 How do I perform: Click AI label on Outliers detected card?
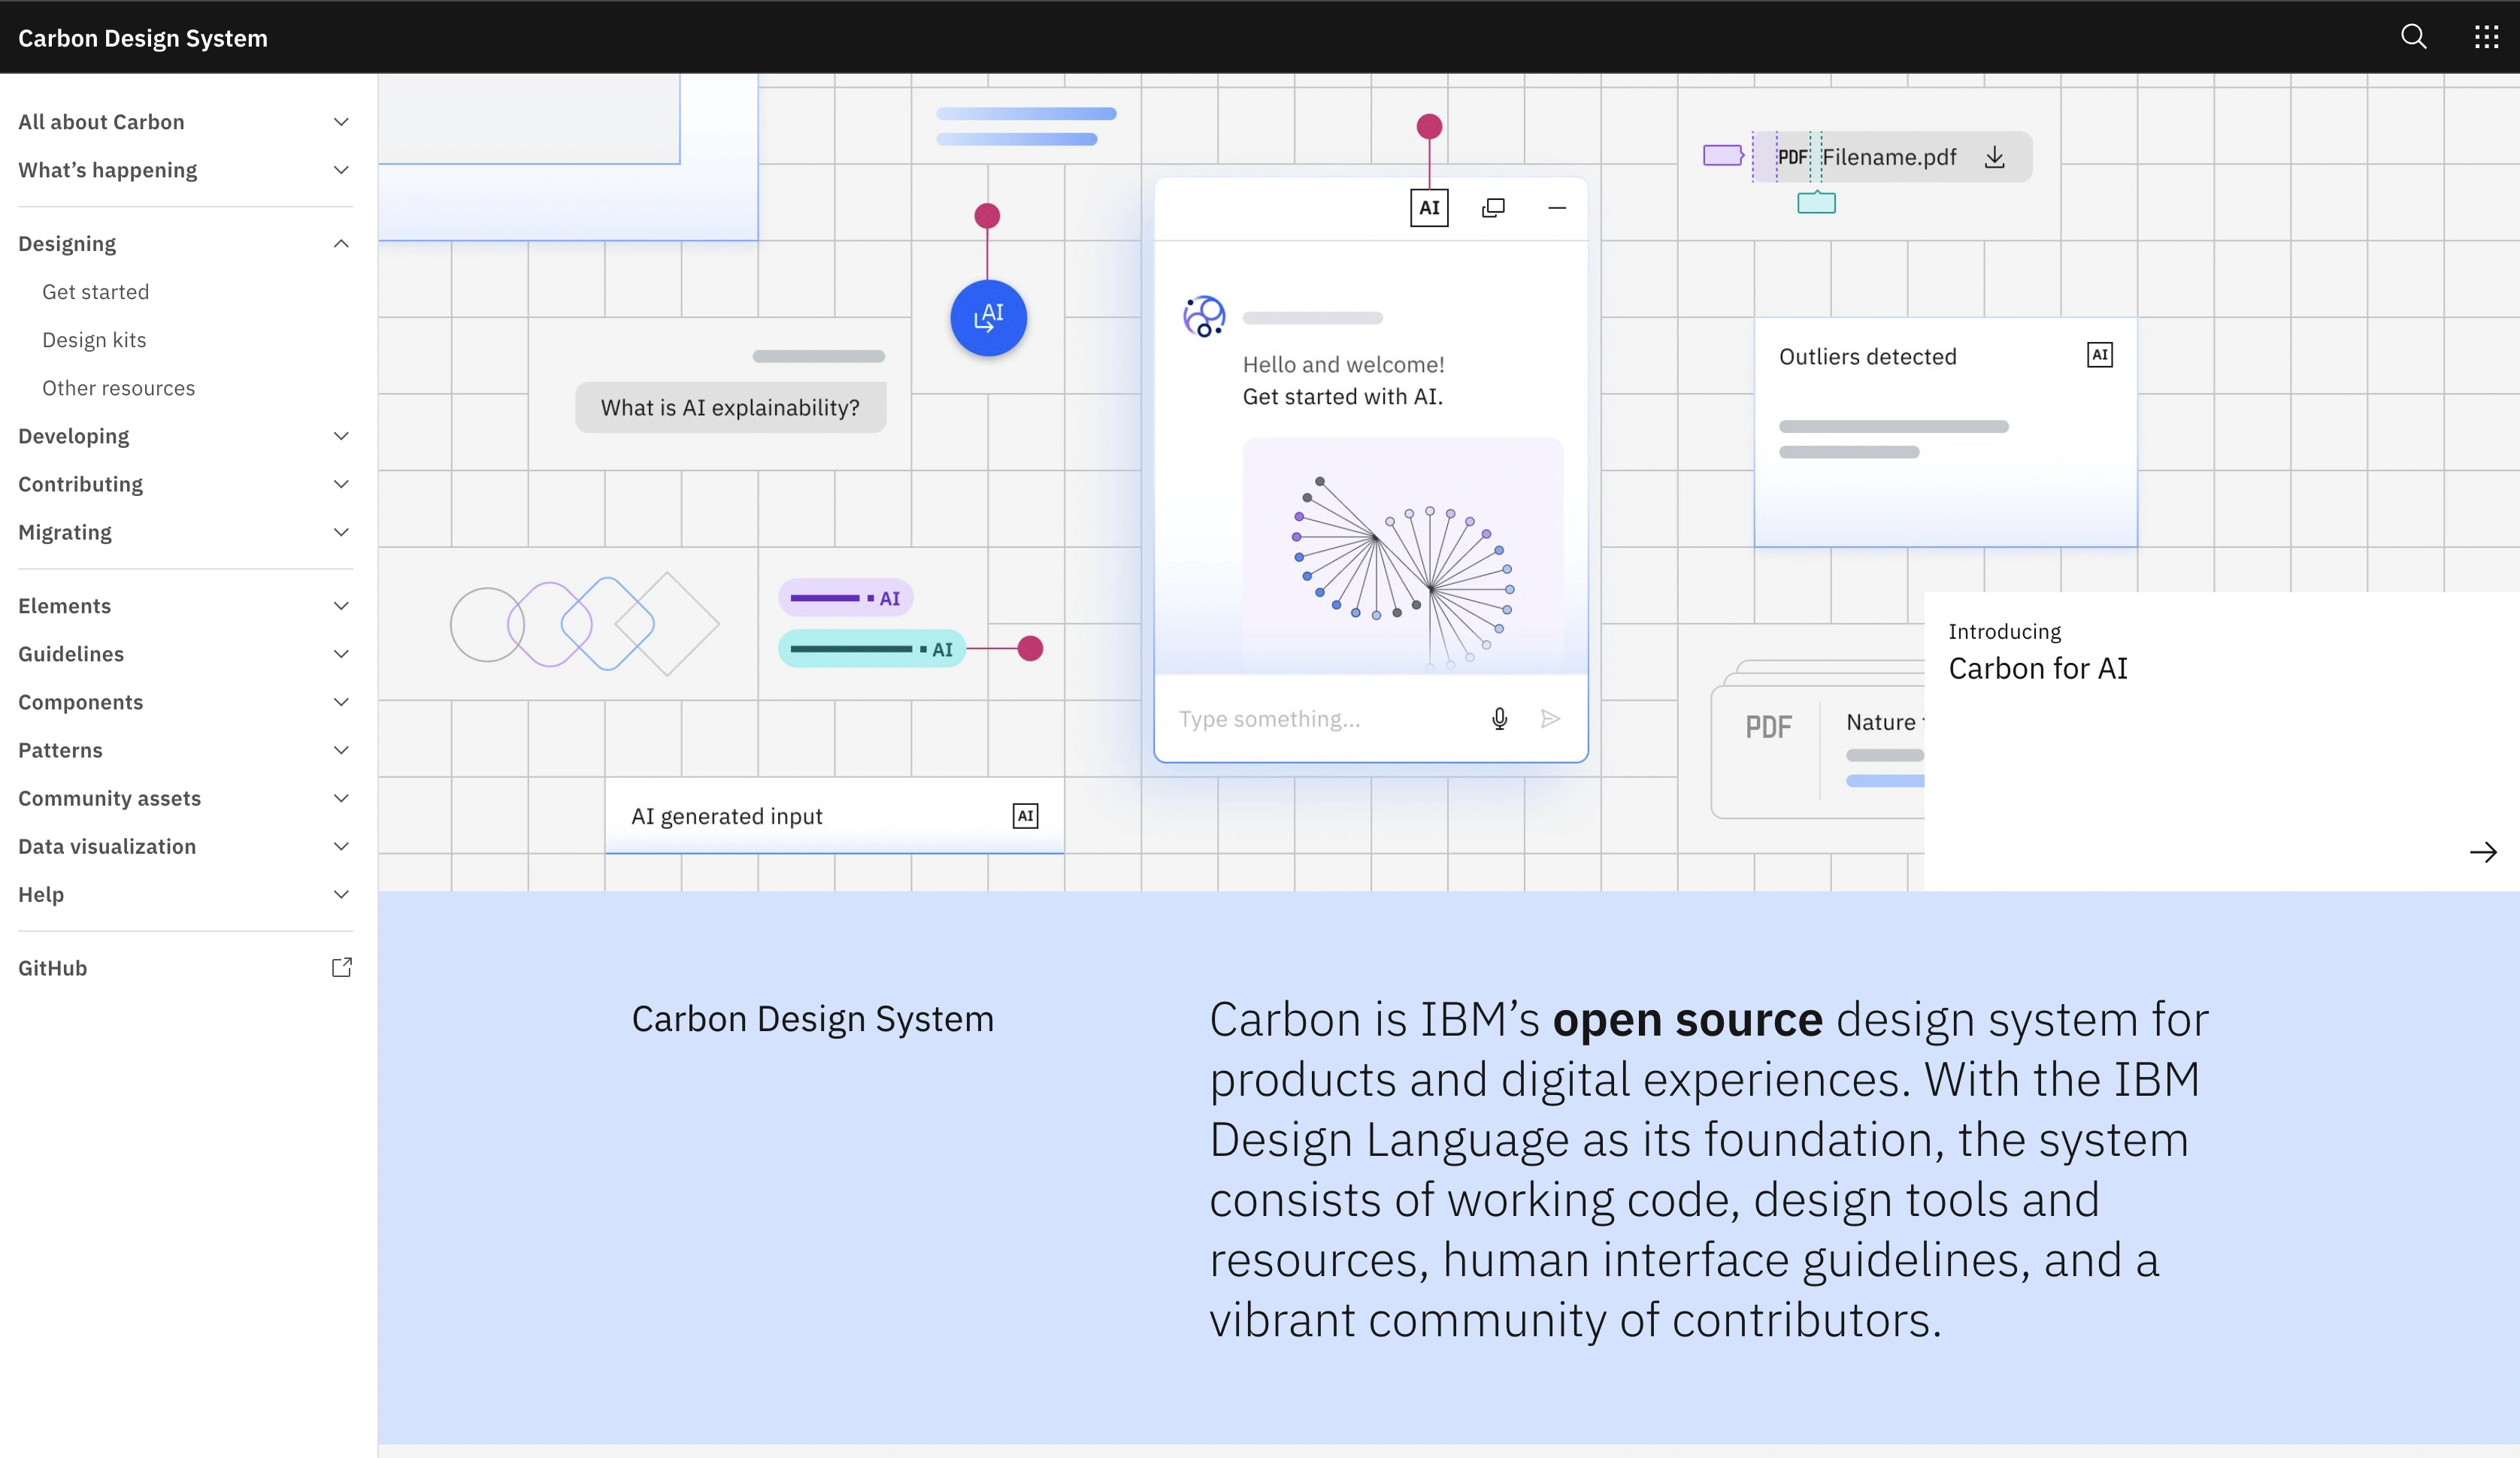(2099, 355)
